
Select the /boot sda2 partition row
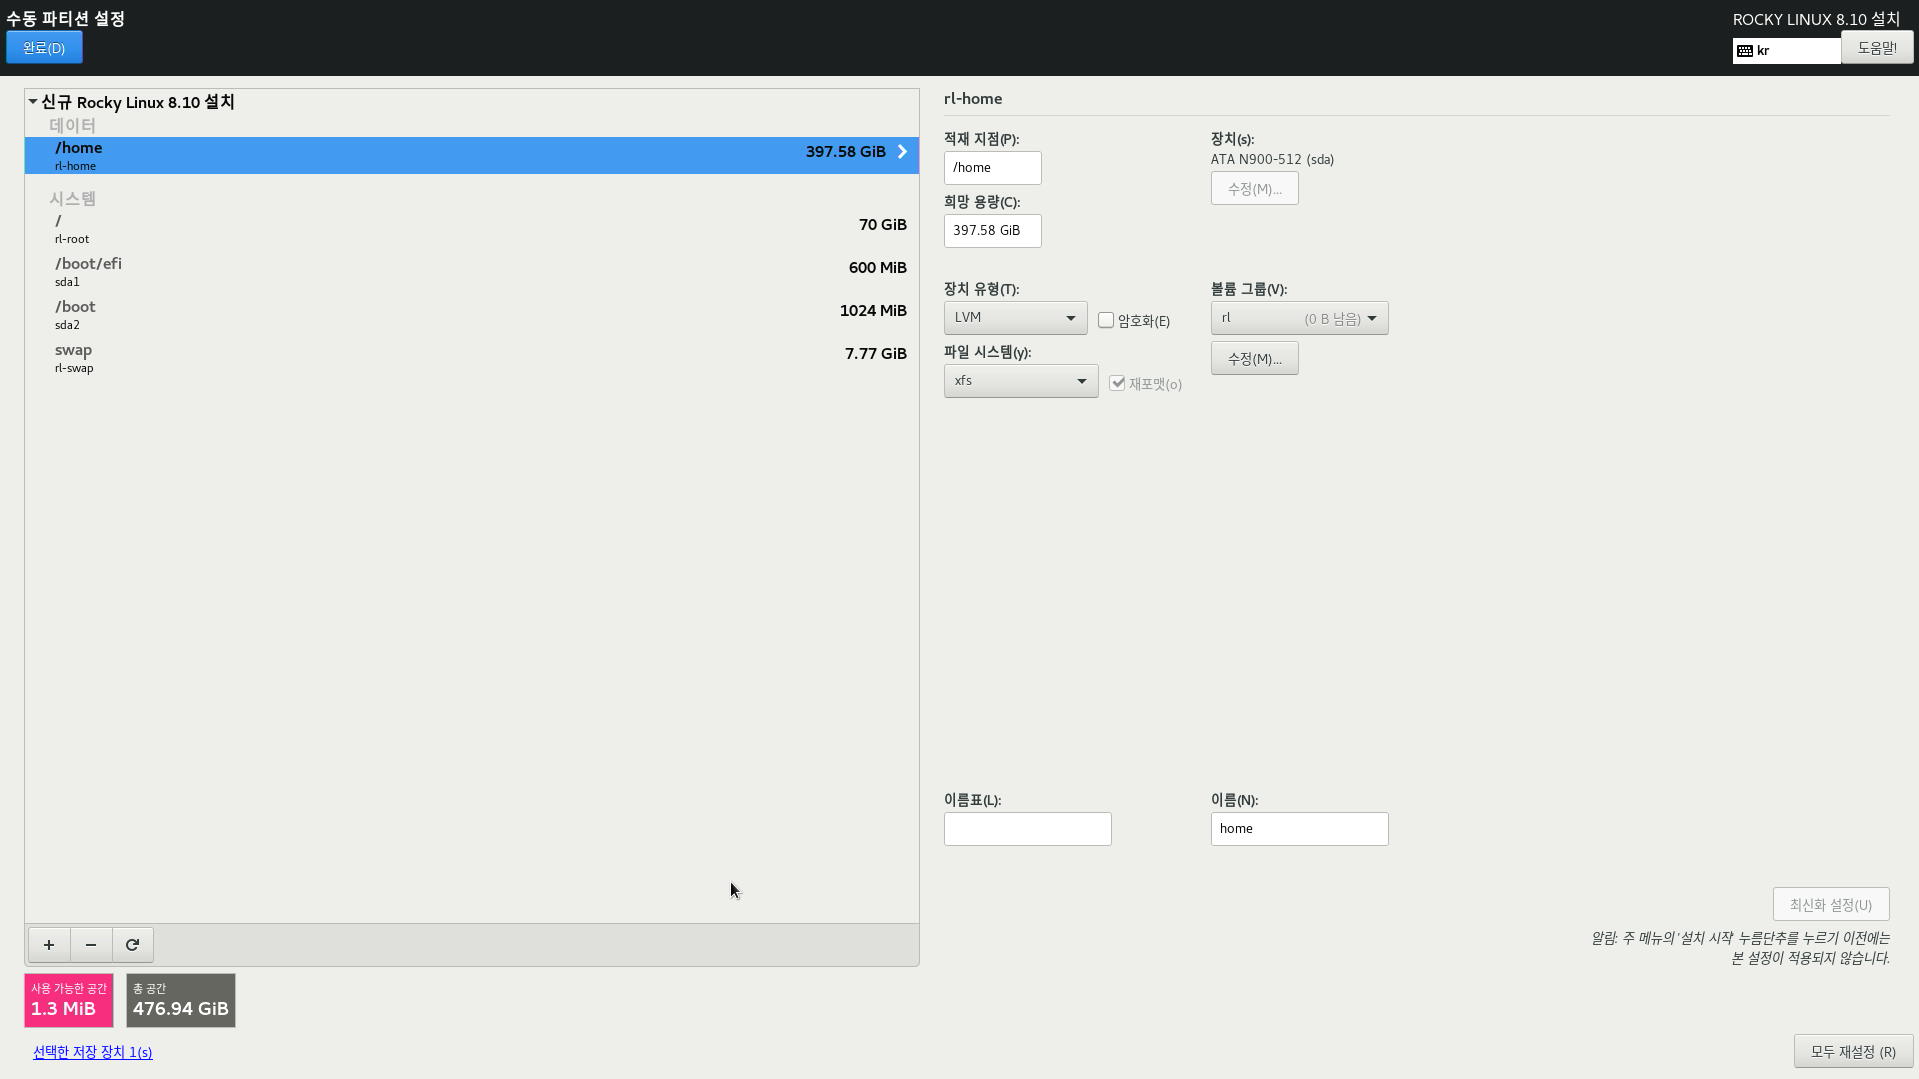[472, 315]
